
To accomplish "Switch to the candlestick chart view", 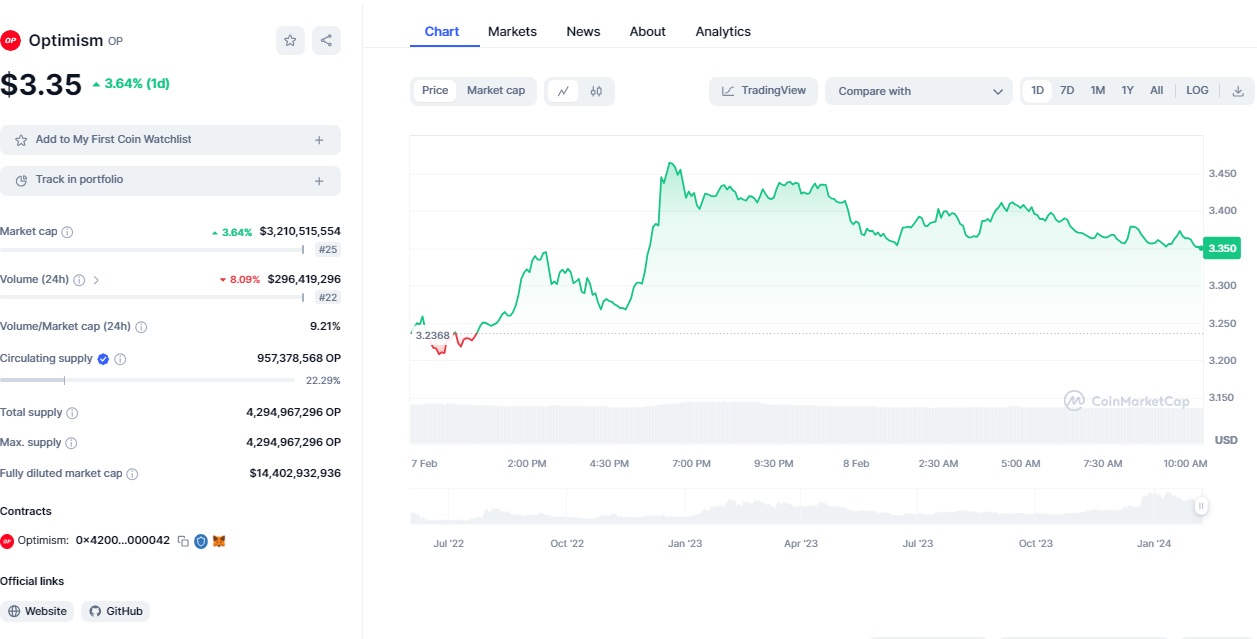I will [596, 91].
